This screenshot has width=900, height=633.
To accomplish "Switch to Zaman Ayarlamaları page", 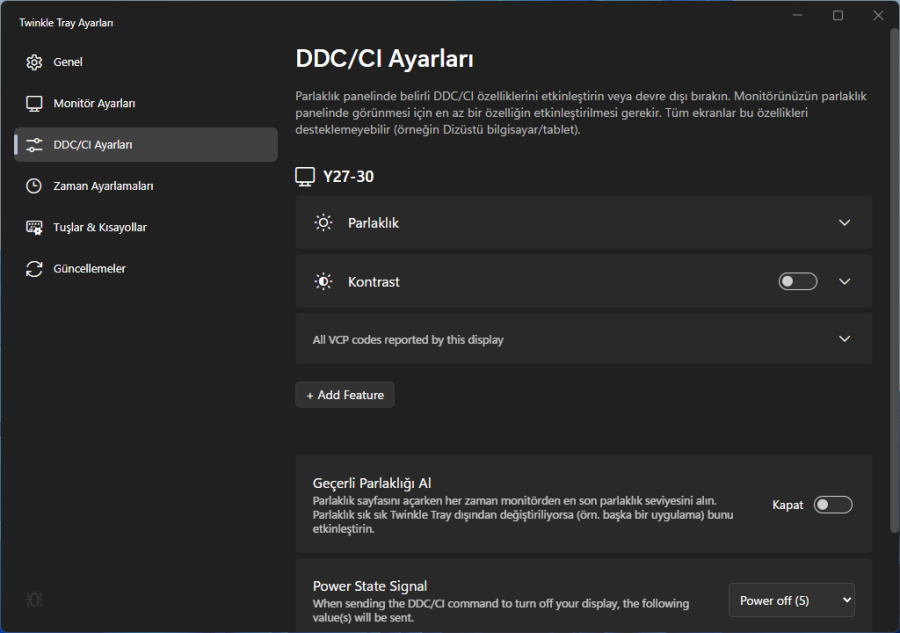I will coord(103,186).
